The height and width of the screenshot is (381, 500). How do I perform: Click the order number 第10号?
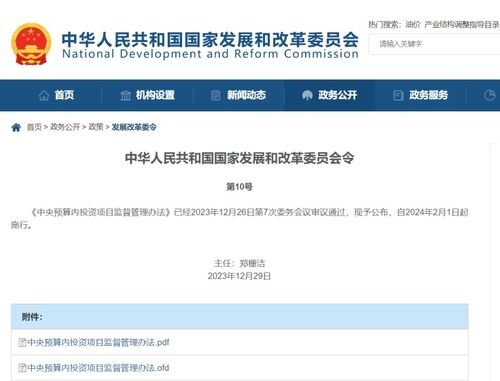tap(239, 187)
